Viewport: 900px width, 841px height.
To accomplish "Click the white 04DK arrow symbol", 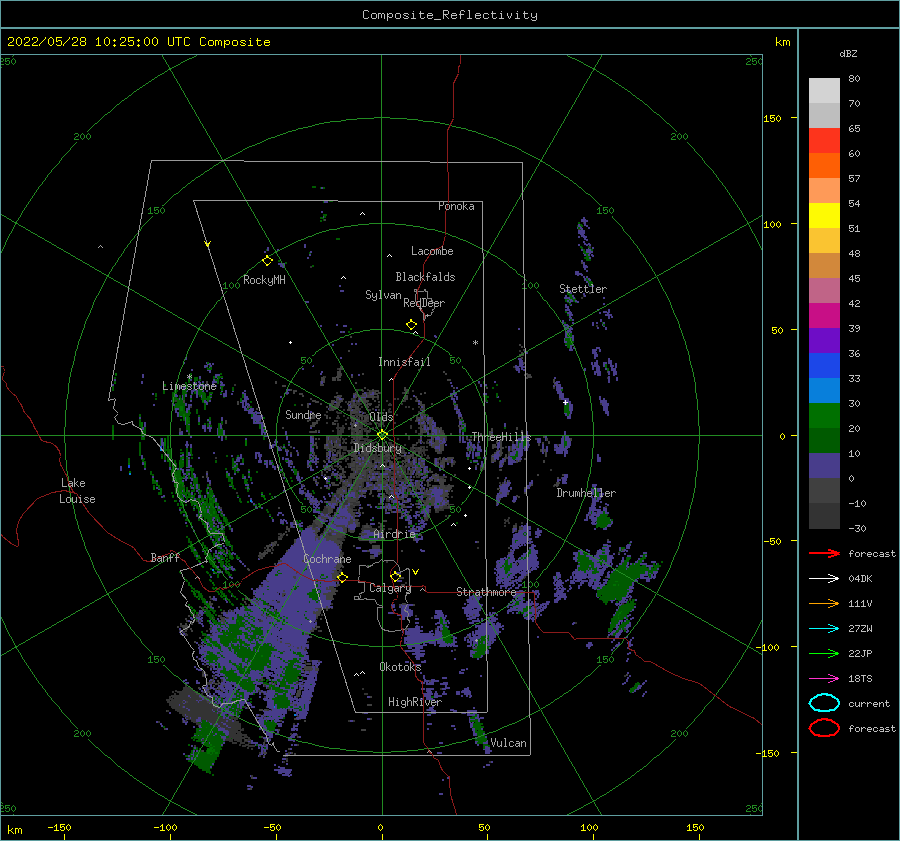I will click(x=824, y=578).
